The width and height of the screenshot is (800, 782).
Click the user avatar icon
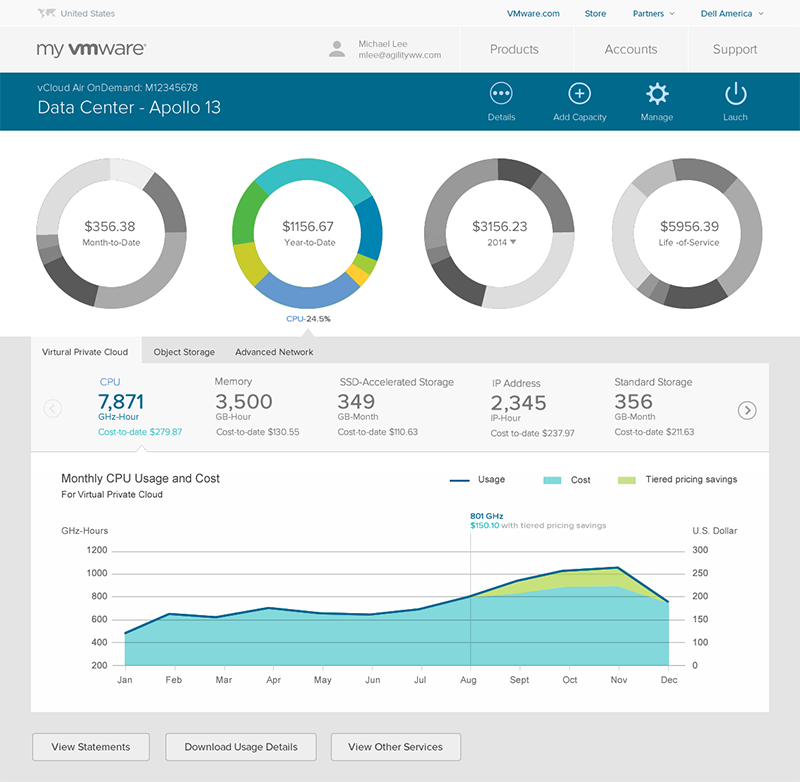[x=337, y=49]
